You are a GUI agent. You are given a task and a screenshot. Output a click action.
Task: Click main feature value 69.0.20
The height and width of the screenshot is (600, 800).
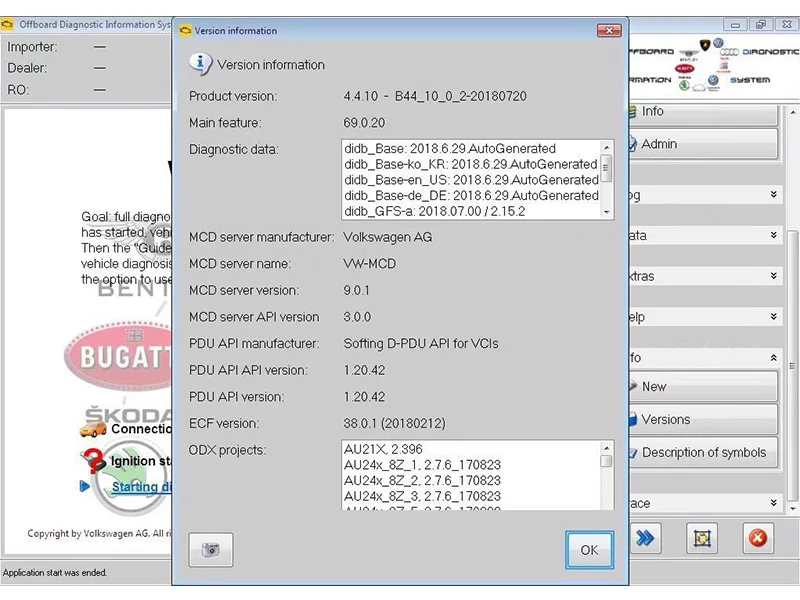tap(364, 122)
